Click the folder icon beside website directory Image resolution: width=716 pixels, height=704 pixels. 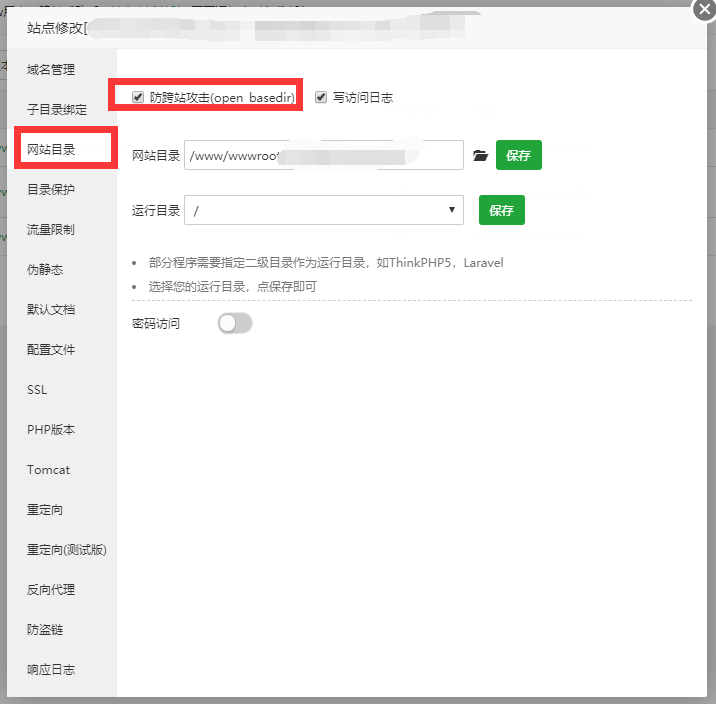click(x=480, y=156)
